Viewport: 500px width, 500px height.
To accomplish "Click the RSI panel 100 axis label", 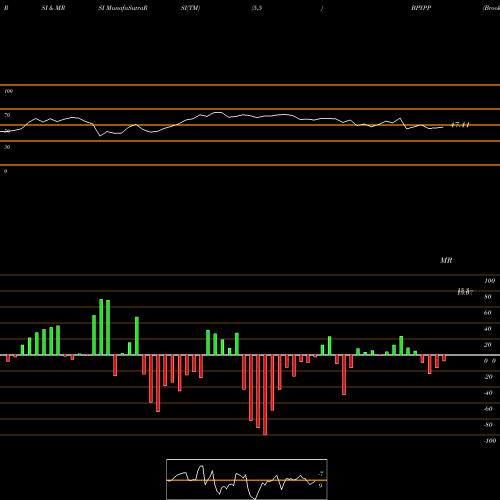I will pyautogui.click(x=8, y=91).
